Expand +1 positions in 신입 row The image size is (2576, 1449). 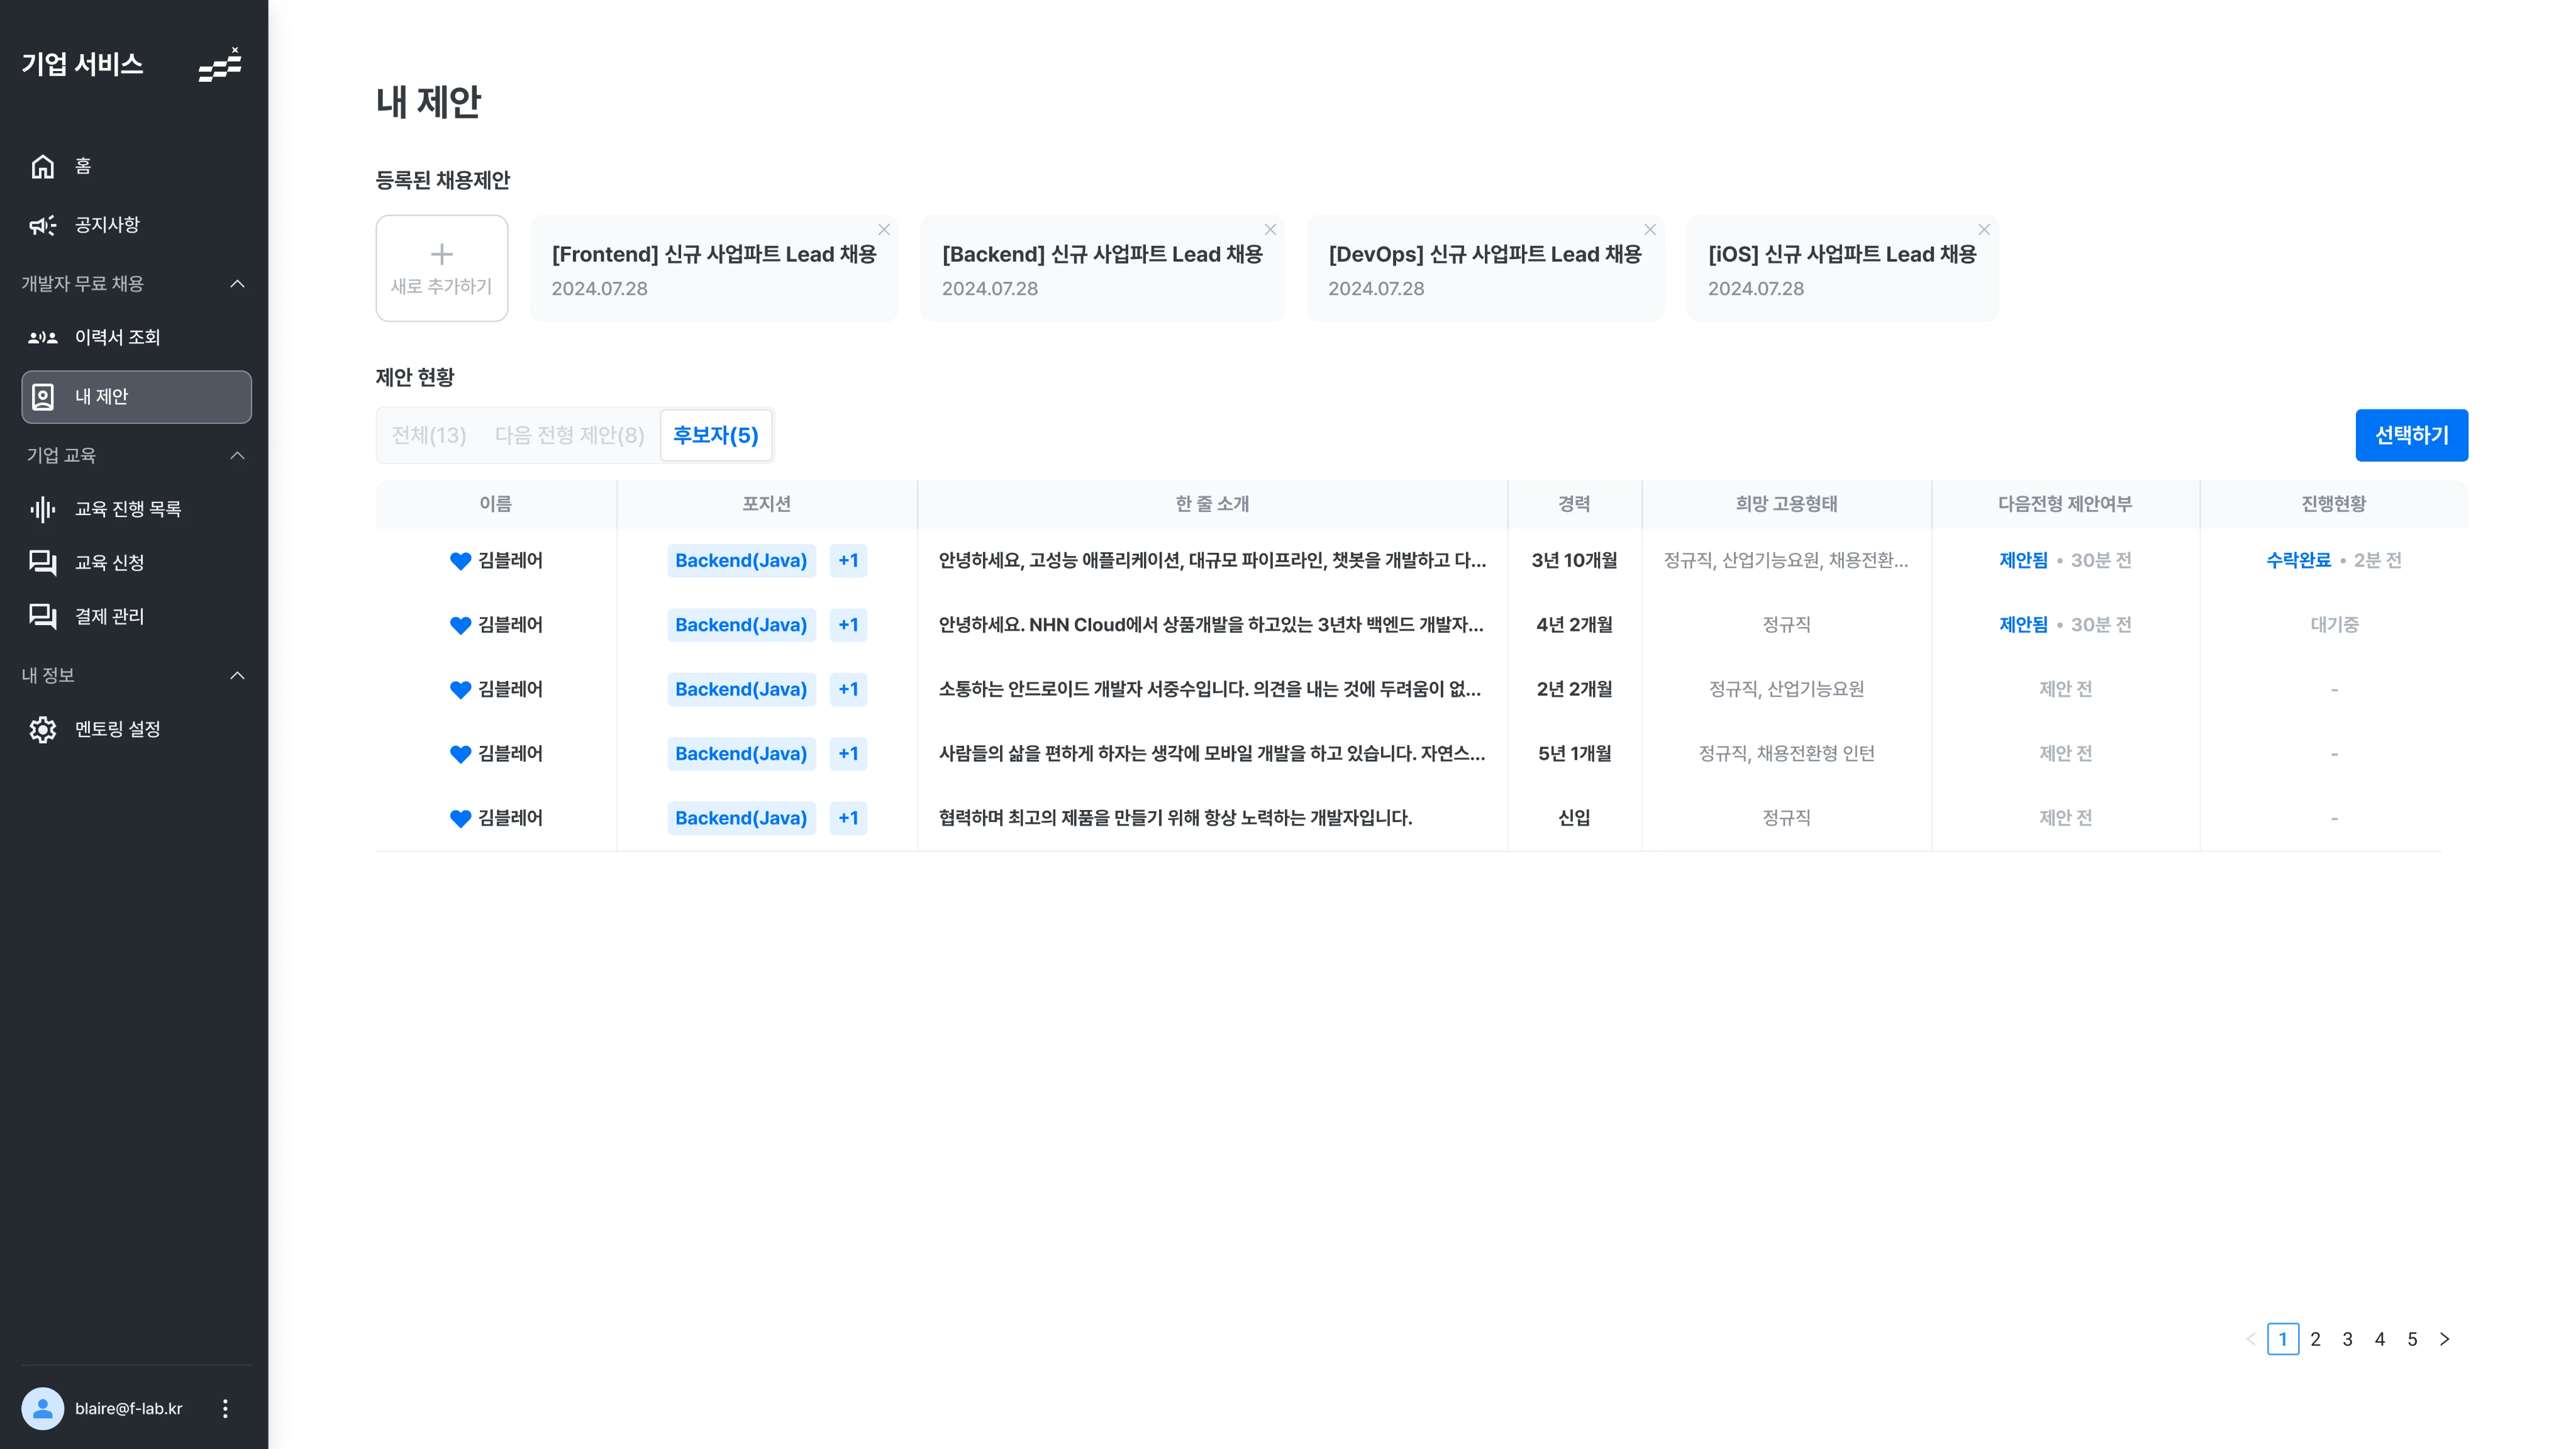pyautogui.click(x=848, y=818)
